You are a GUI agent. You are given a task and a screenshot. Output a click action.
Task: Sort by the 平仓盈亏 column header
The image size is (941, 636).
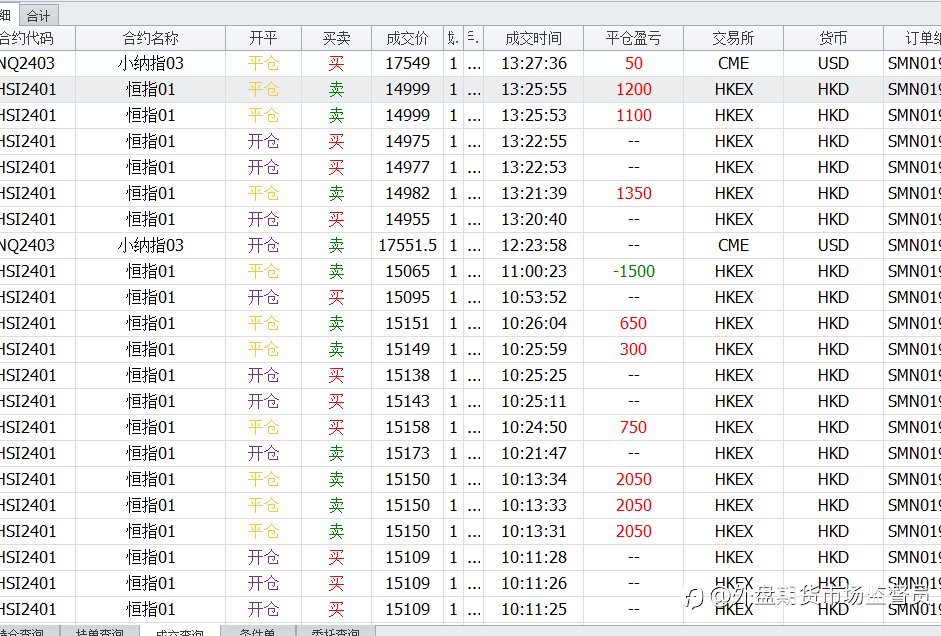click(633, 38)
